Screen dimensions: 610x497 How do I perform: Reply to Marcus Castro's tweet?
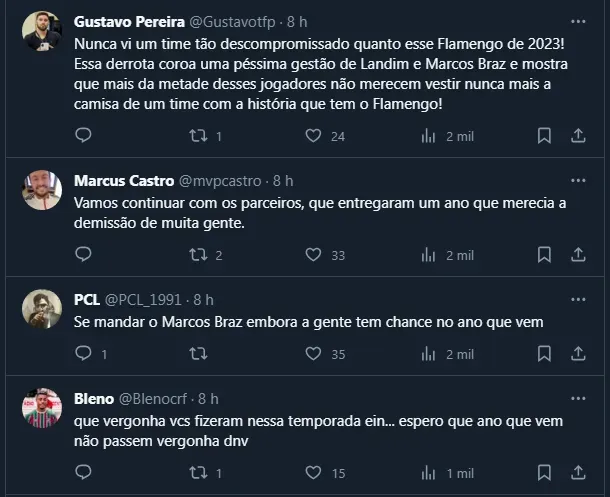point(84,255)
